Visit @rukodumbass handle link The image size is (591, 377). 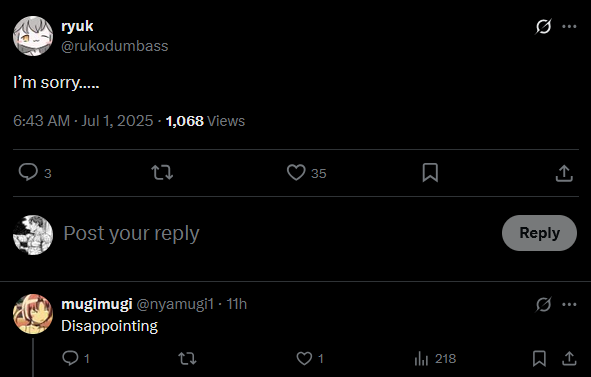pos(115,46)
